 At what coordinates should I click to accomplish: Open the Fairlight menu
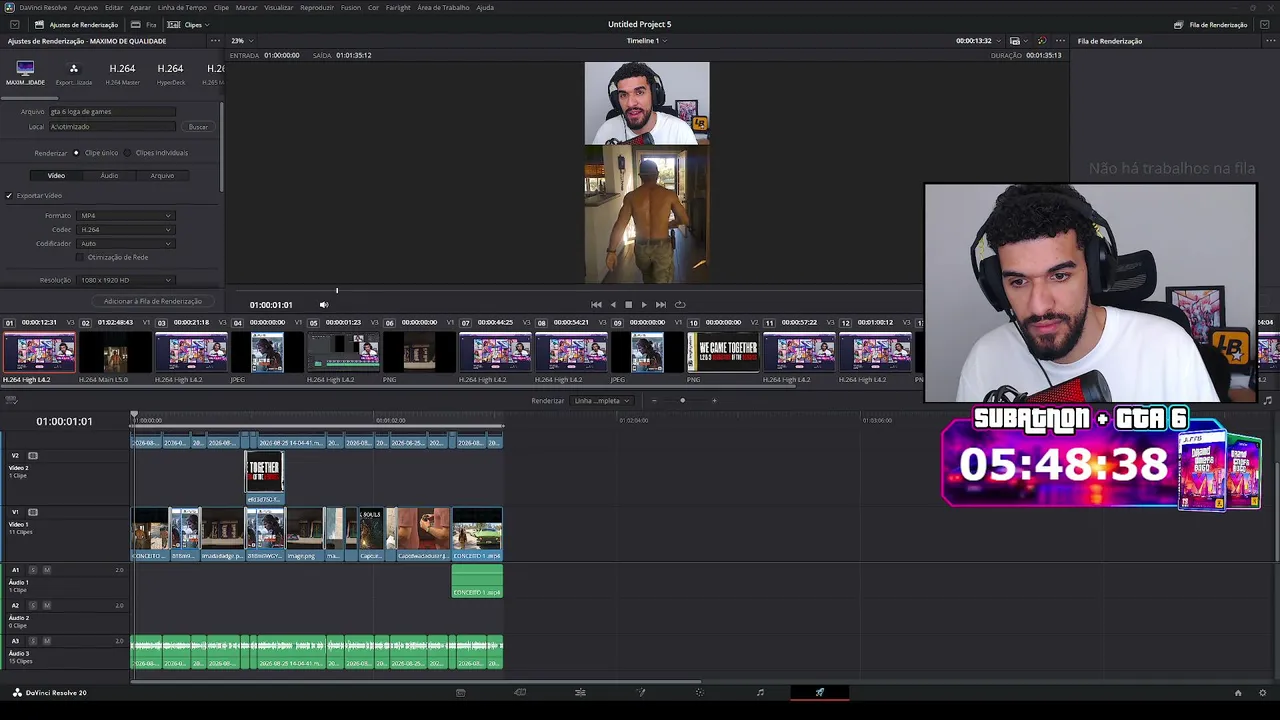398,7
